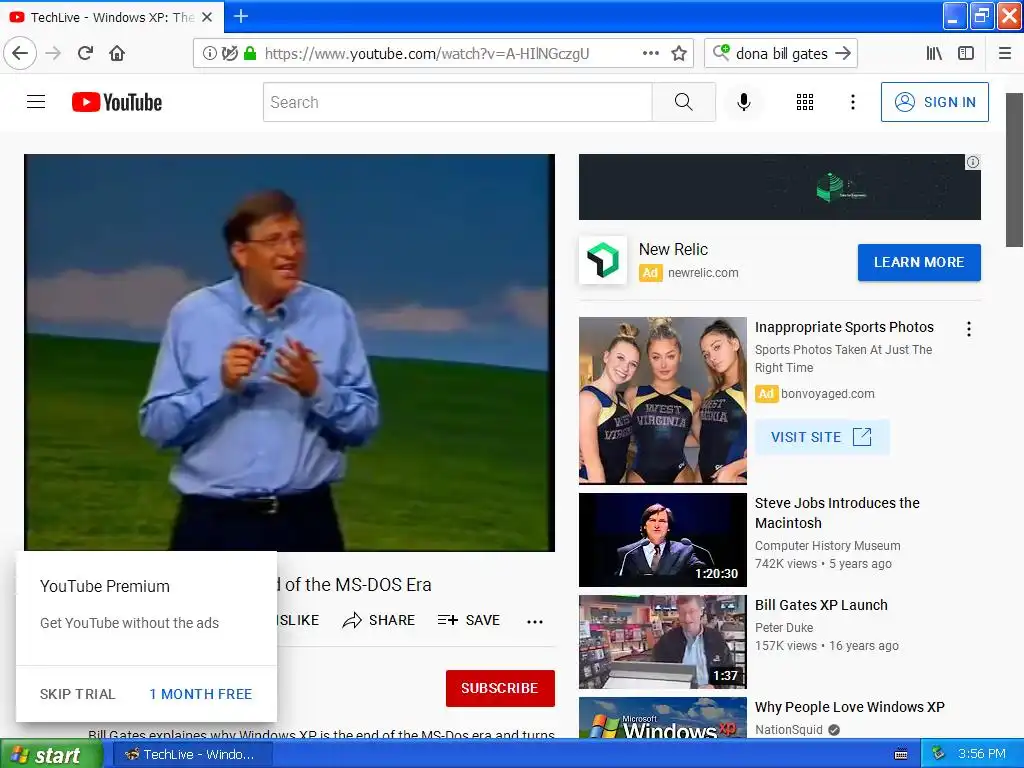
Task: Start voice search with microphone
Action: [743, 102]
